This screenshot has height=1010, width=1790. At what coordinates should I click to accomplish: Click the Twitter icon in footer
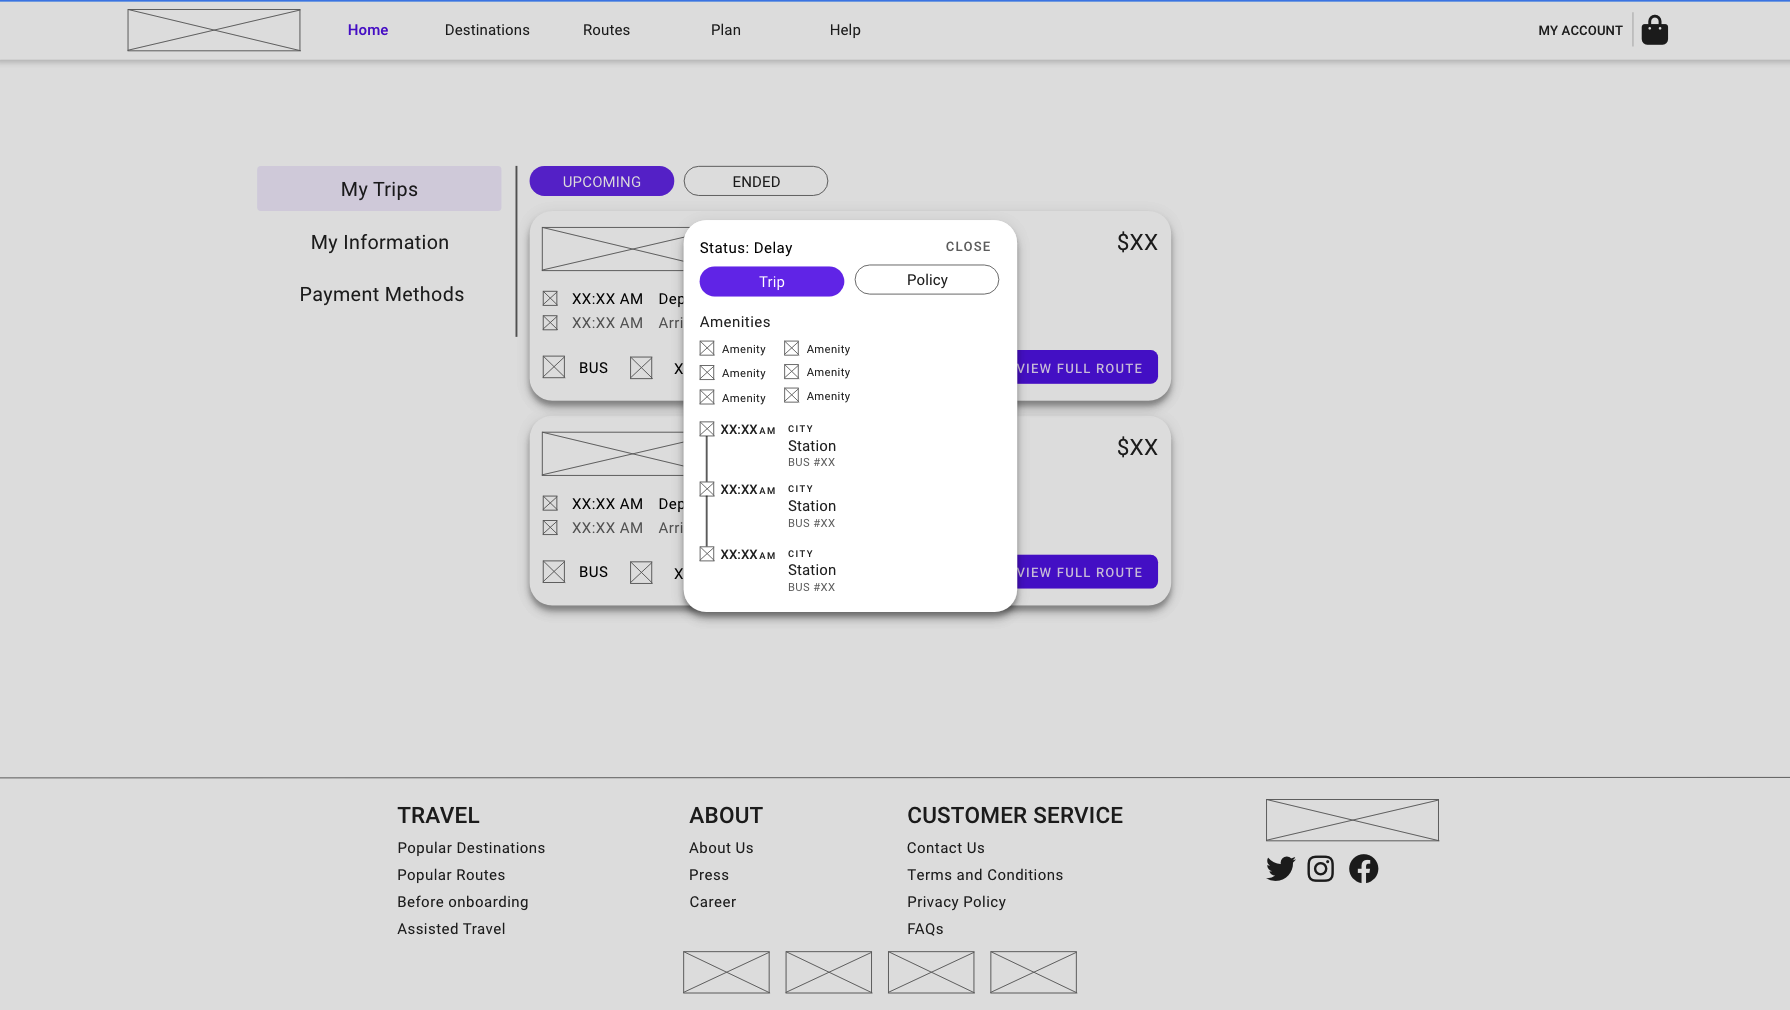[x=1280, y=868]
